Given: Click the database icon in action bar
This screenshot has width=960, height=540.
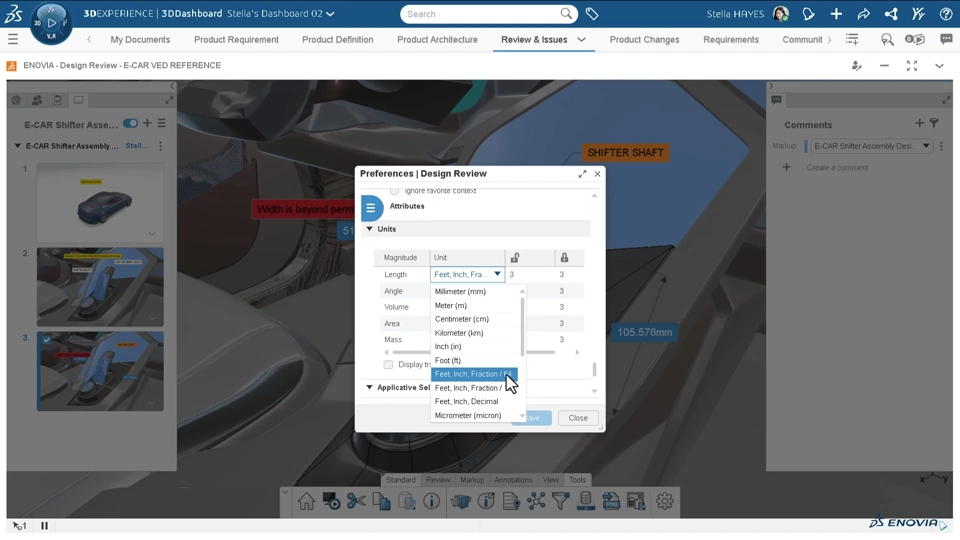Looking at the screenshot, I should [585, 501].
